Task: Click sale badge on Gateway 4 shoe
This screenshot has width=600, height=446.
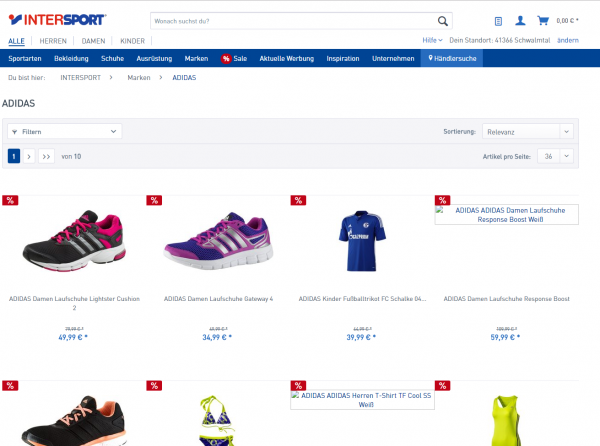Action: point(154,200)
